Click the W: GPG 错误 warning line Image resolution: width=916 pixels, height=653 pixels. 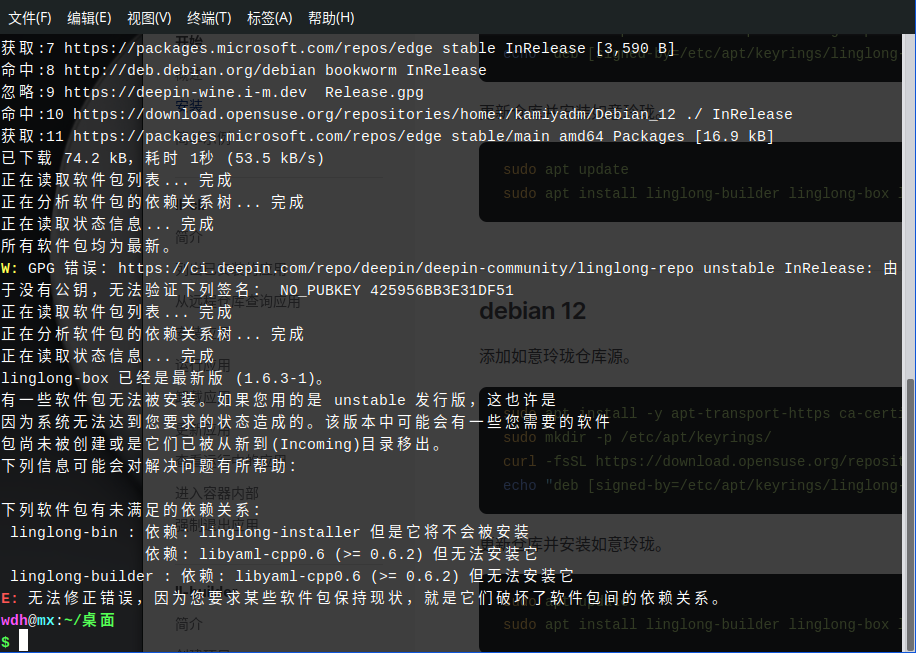pos(449,268)
